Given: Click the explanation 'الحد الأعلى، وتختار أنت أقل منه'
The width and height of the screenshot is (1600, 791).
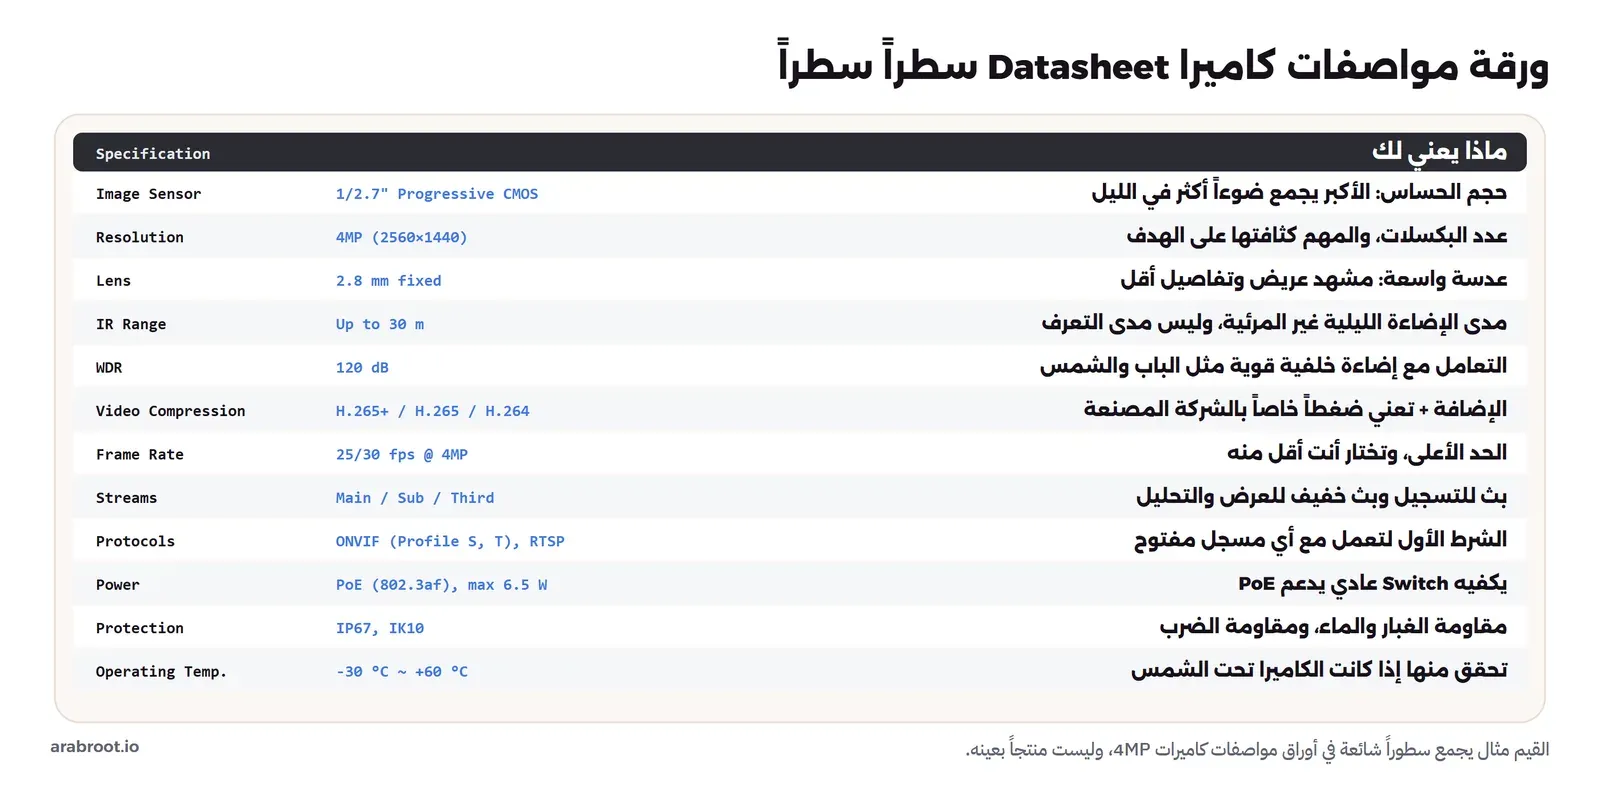Looking at the screenshot, I should point(1367,453).
